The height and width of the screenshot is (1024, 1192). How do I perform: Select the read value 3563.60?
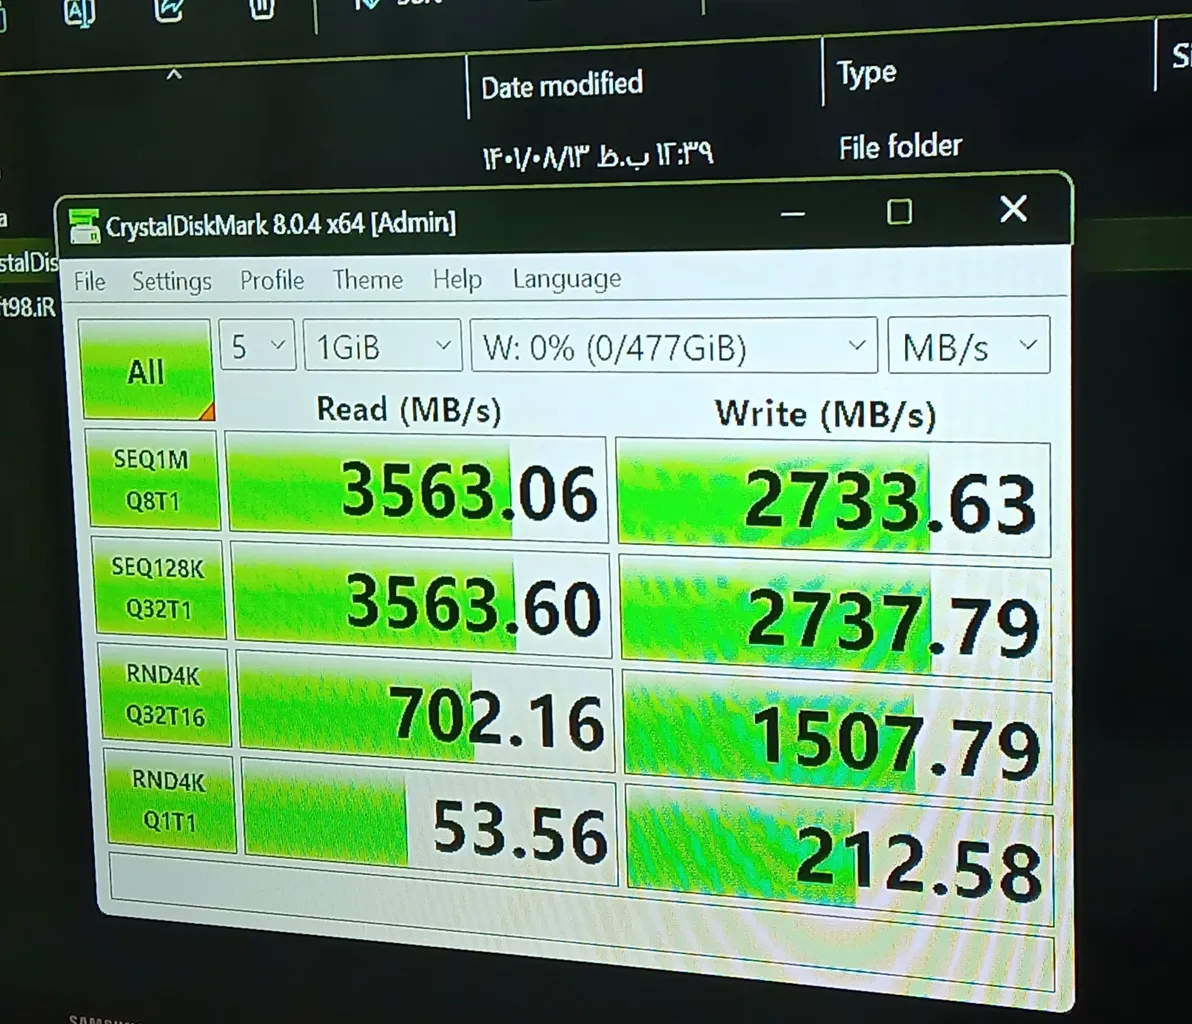click(422, 601)
